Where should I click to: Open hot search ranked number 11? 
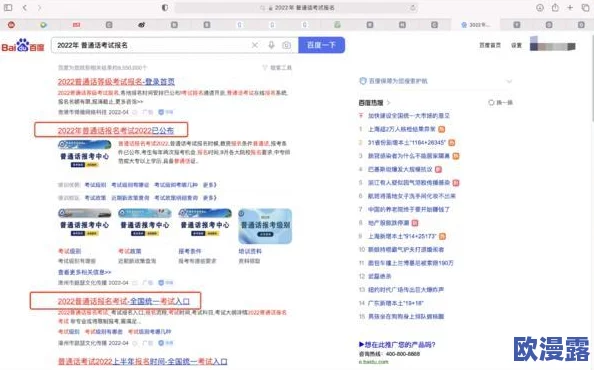[411, 263]
